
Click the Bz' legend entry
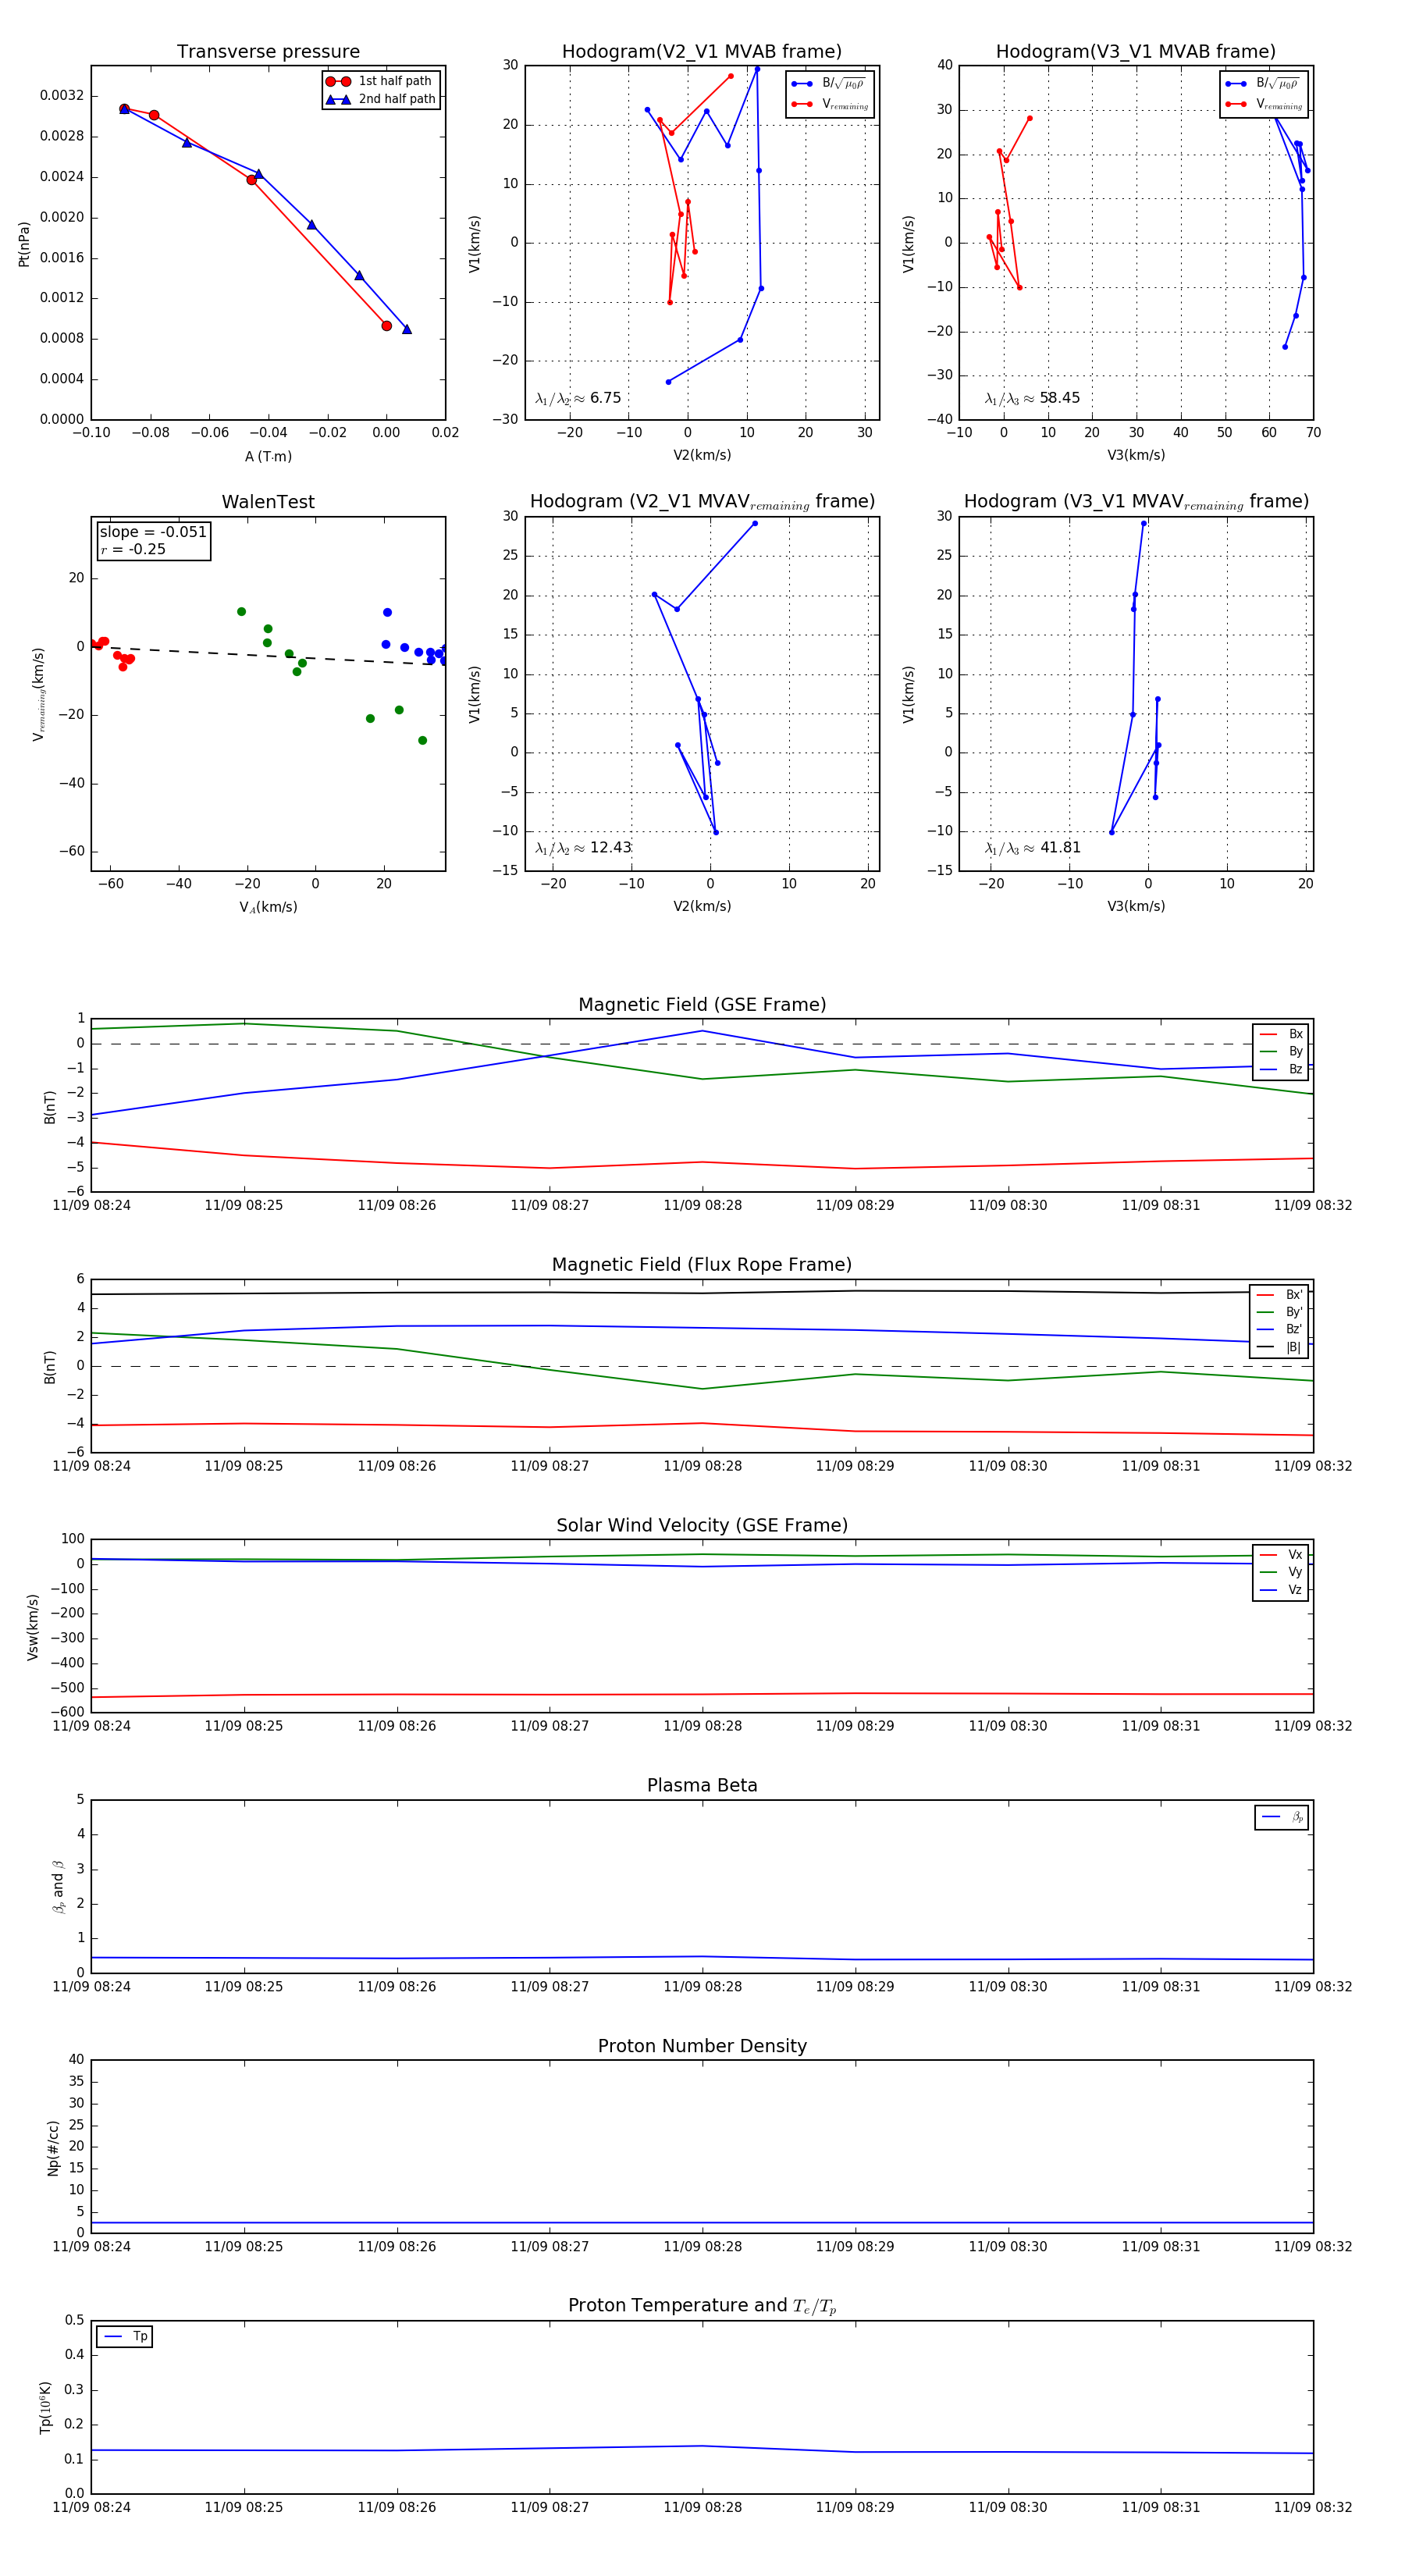click(1280, 1330)
